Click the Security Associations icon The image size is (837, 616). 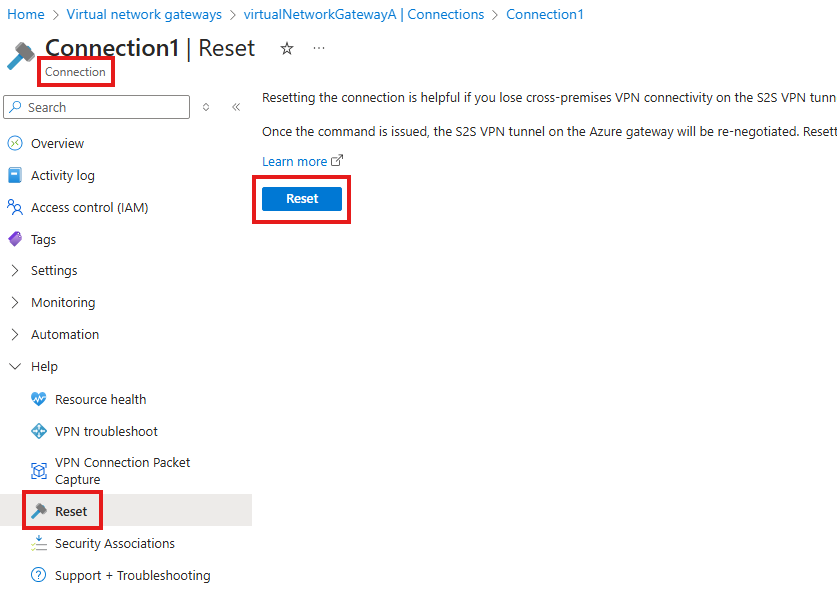[38, 543]
